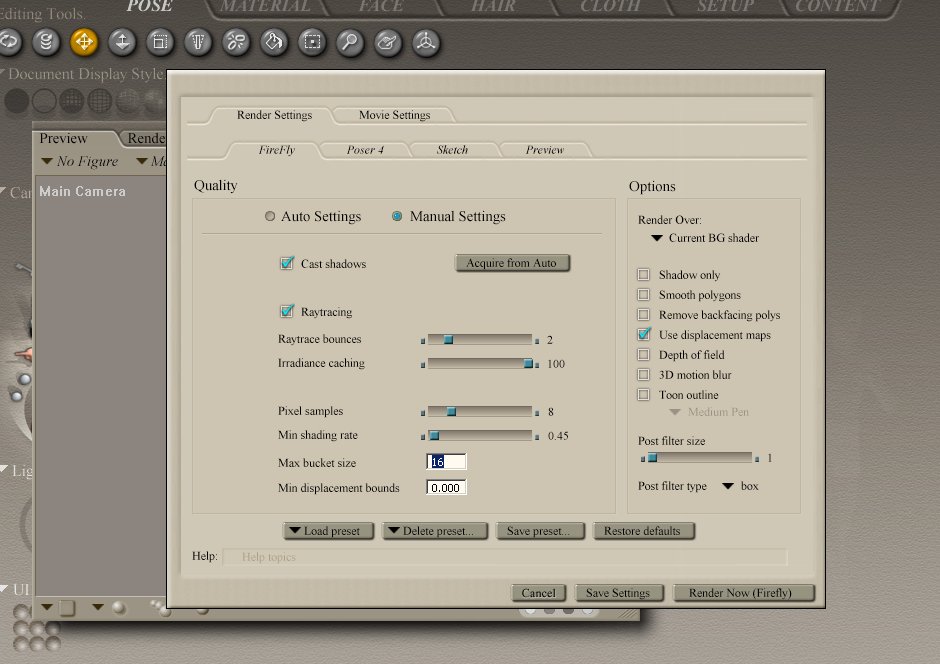The image size is (940, 664).
Task: Switch to the Sketch renderer tab
Action: coord(452,150)
